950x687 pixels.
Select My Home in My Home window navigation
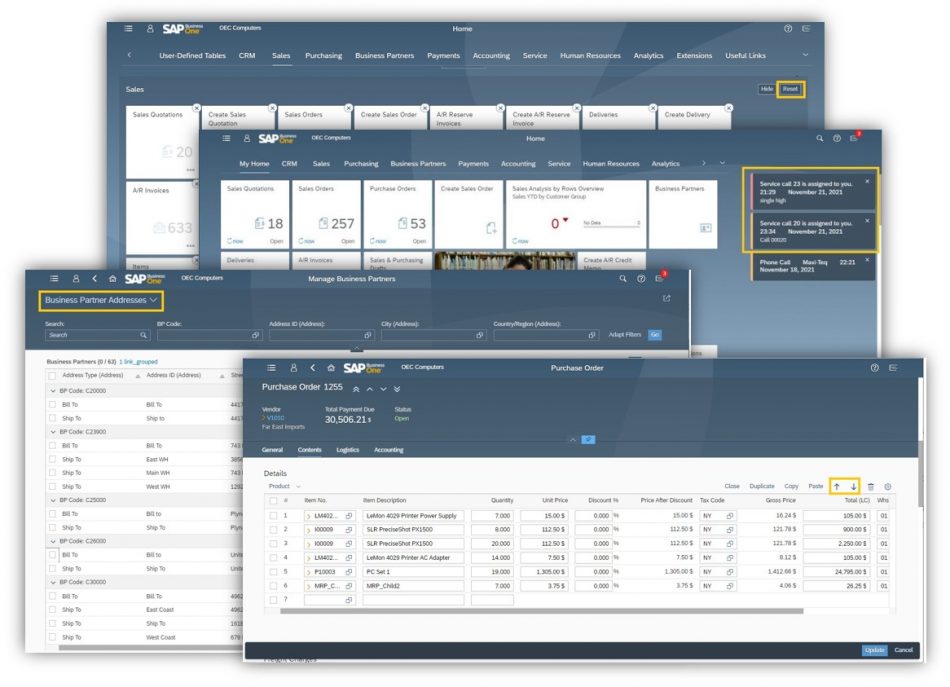pos(254,164)
